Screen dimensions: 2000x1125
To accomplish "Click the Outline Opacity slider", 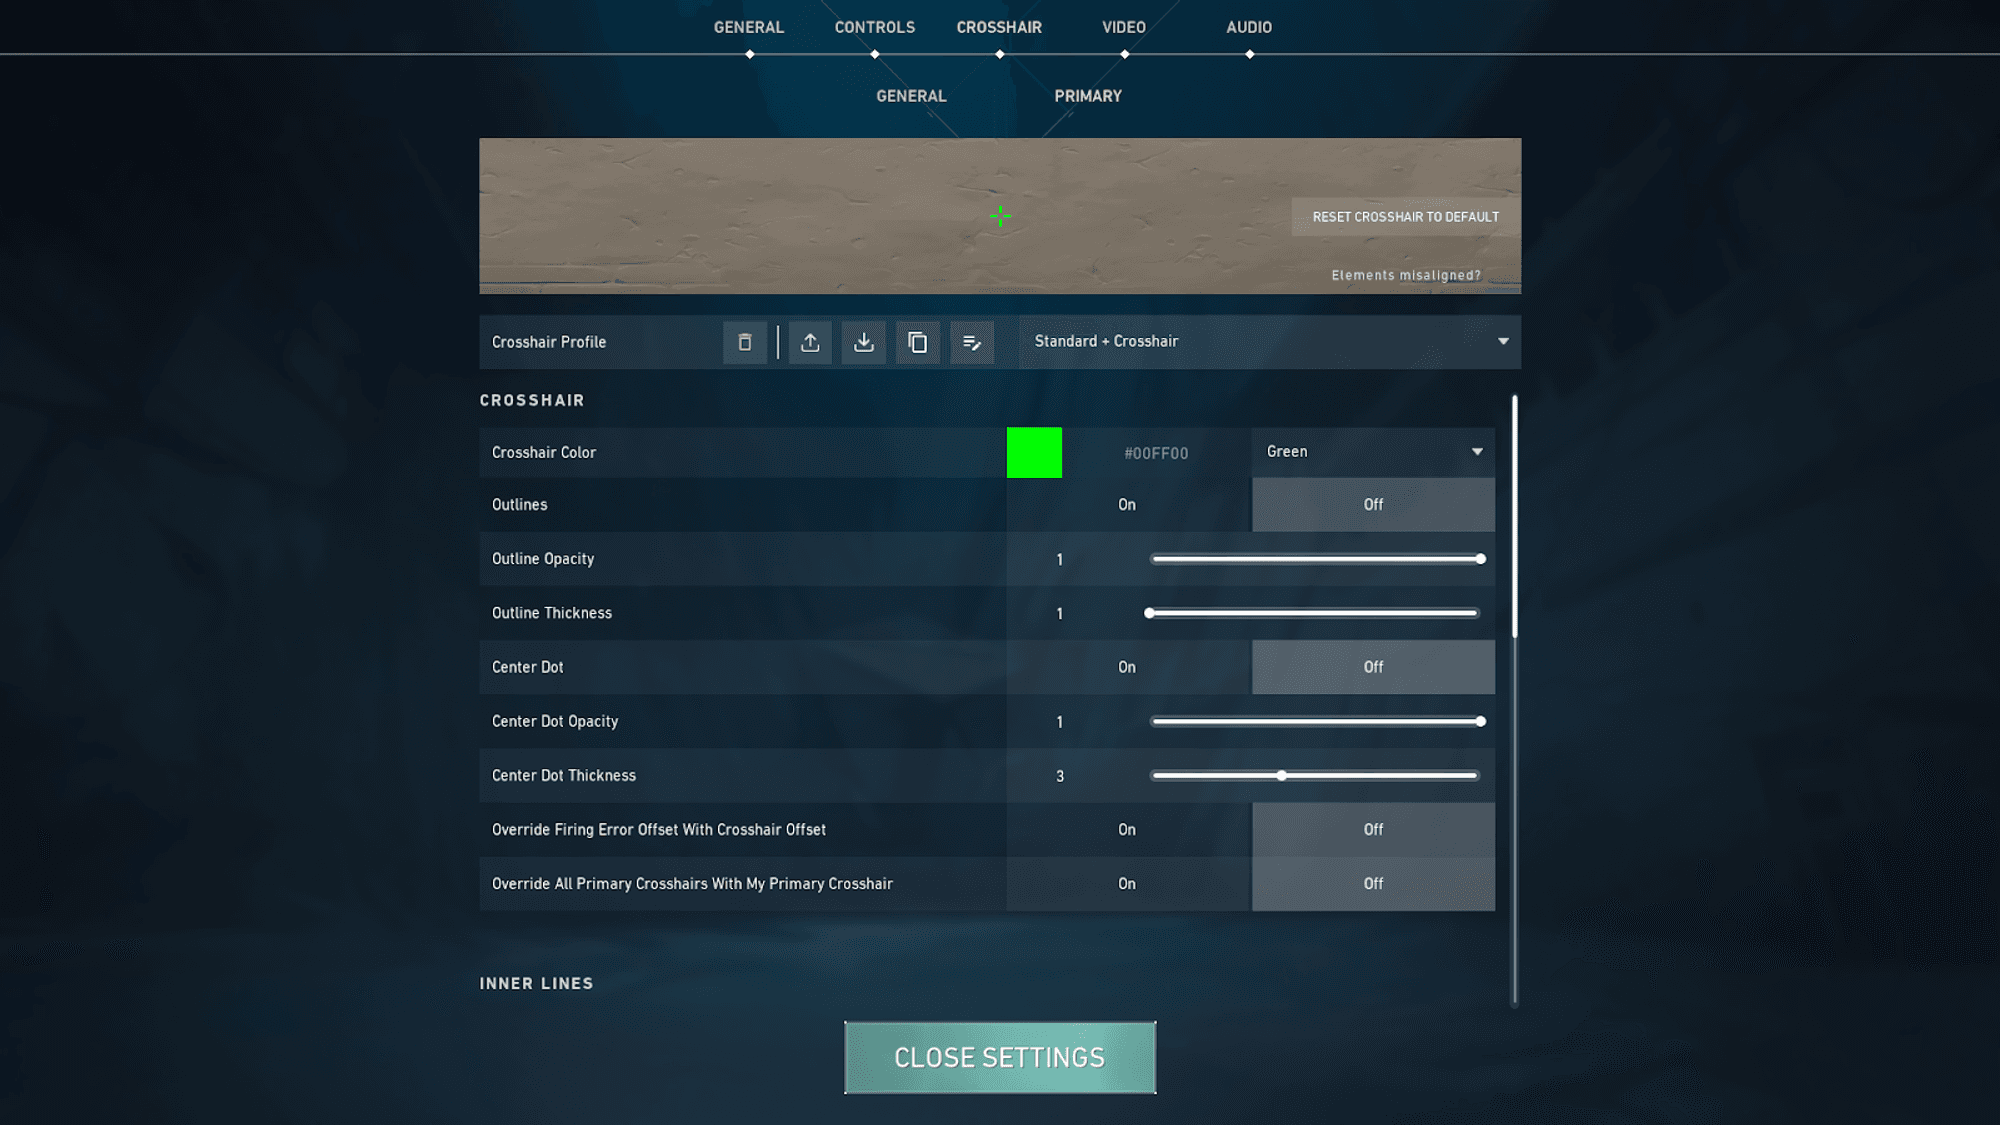I will click(1316, 559).
